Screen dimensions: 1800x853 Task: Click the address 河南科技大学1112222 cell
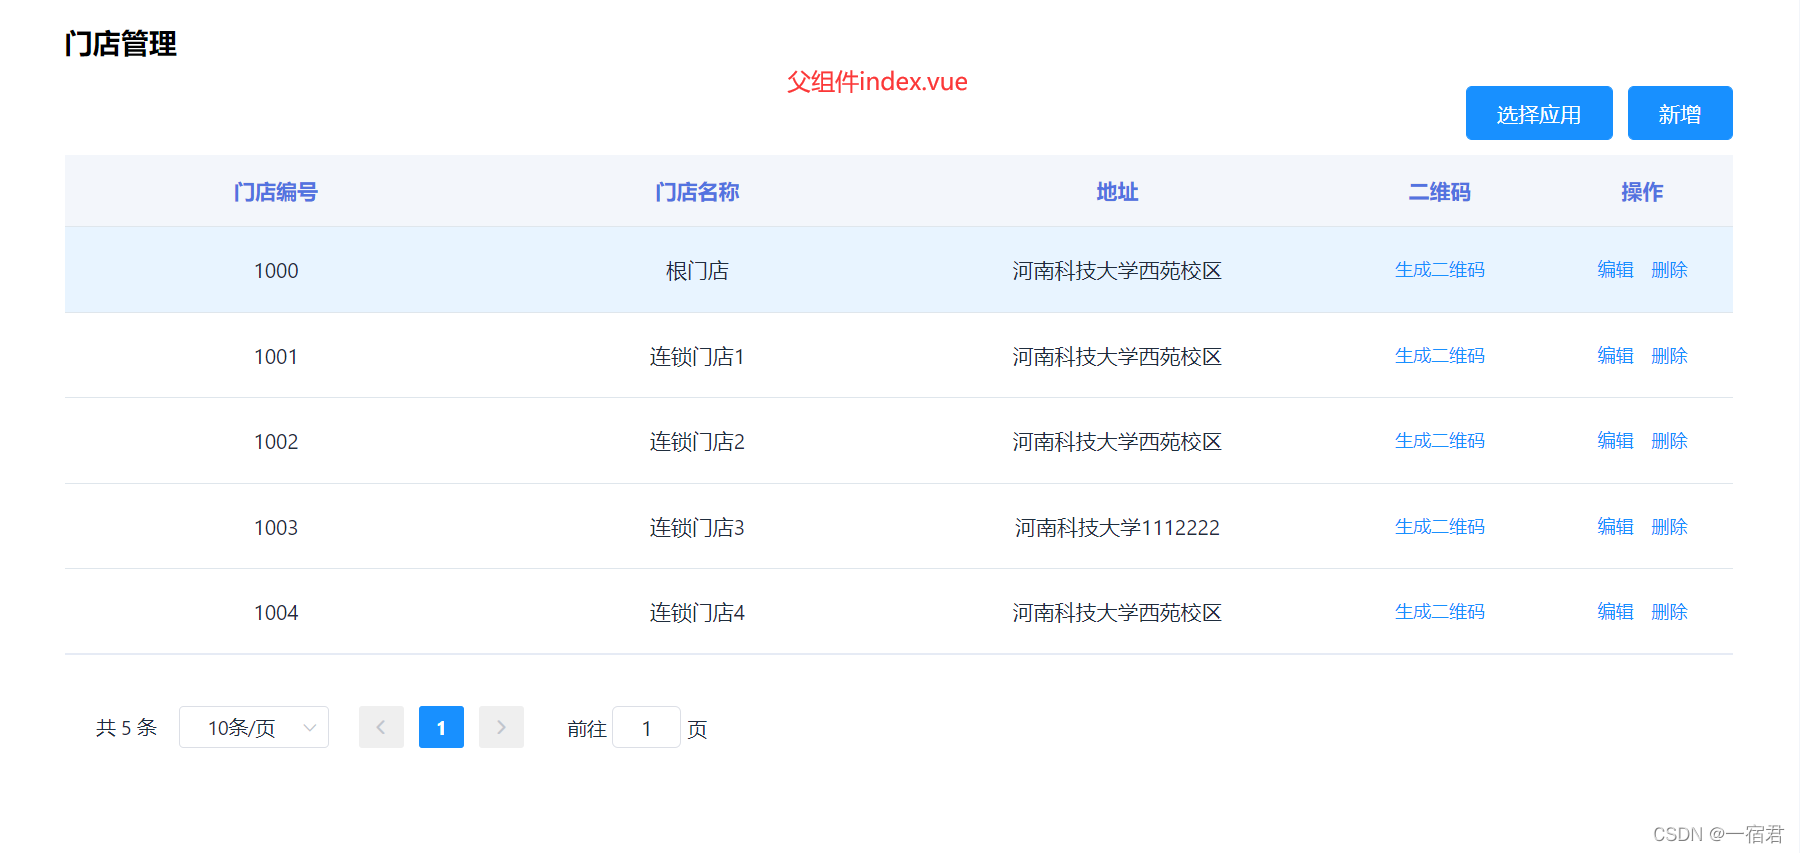pos(1117,528)
